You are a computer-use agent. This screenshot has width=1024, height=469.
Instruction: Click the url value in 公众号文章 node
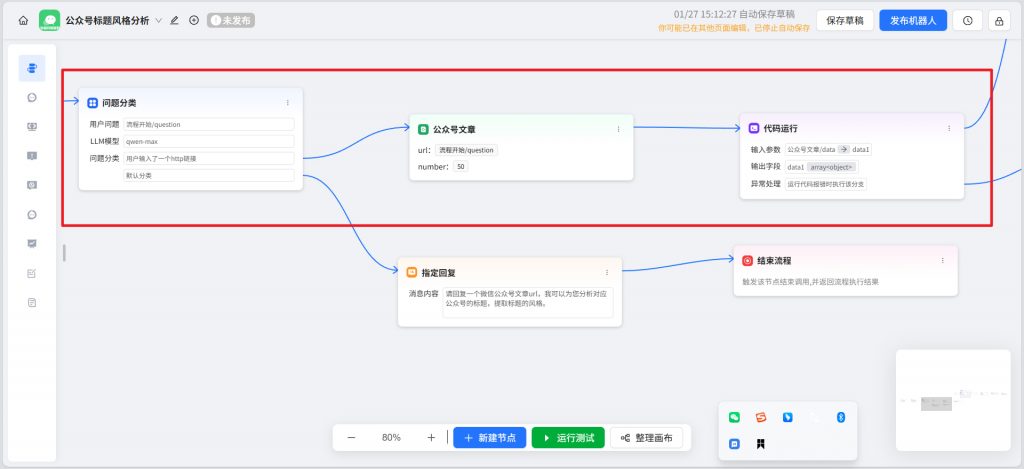(466, 150)
